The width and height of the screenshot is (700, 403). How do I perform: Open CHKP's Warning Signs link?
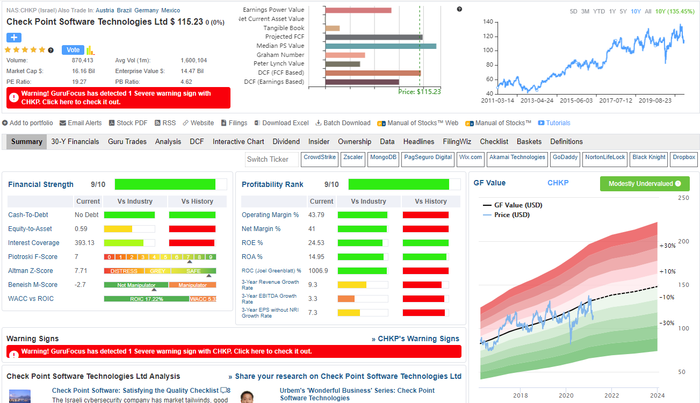point(415,339)
